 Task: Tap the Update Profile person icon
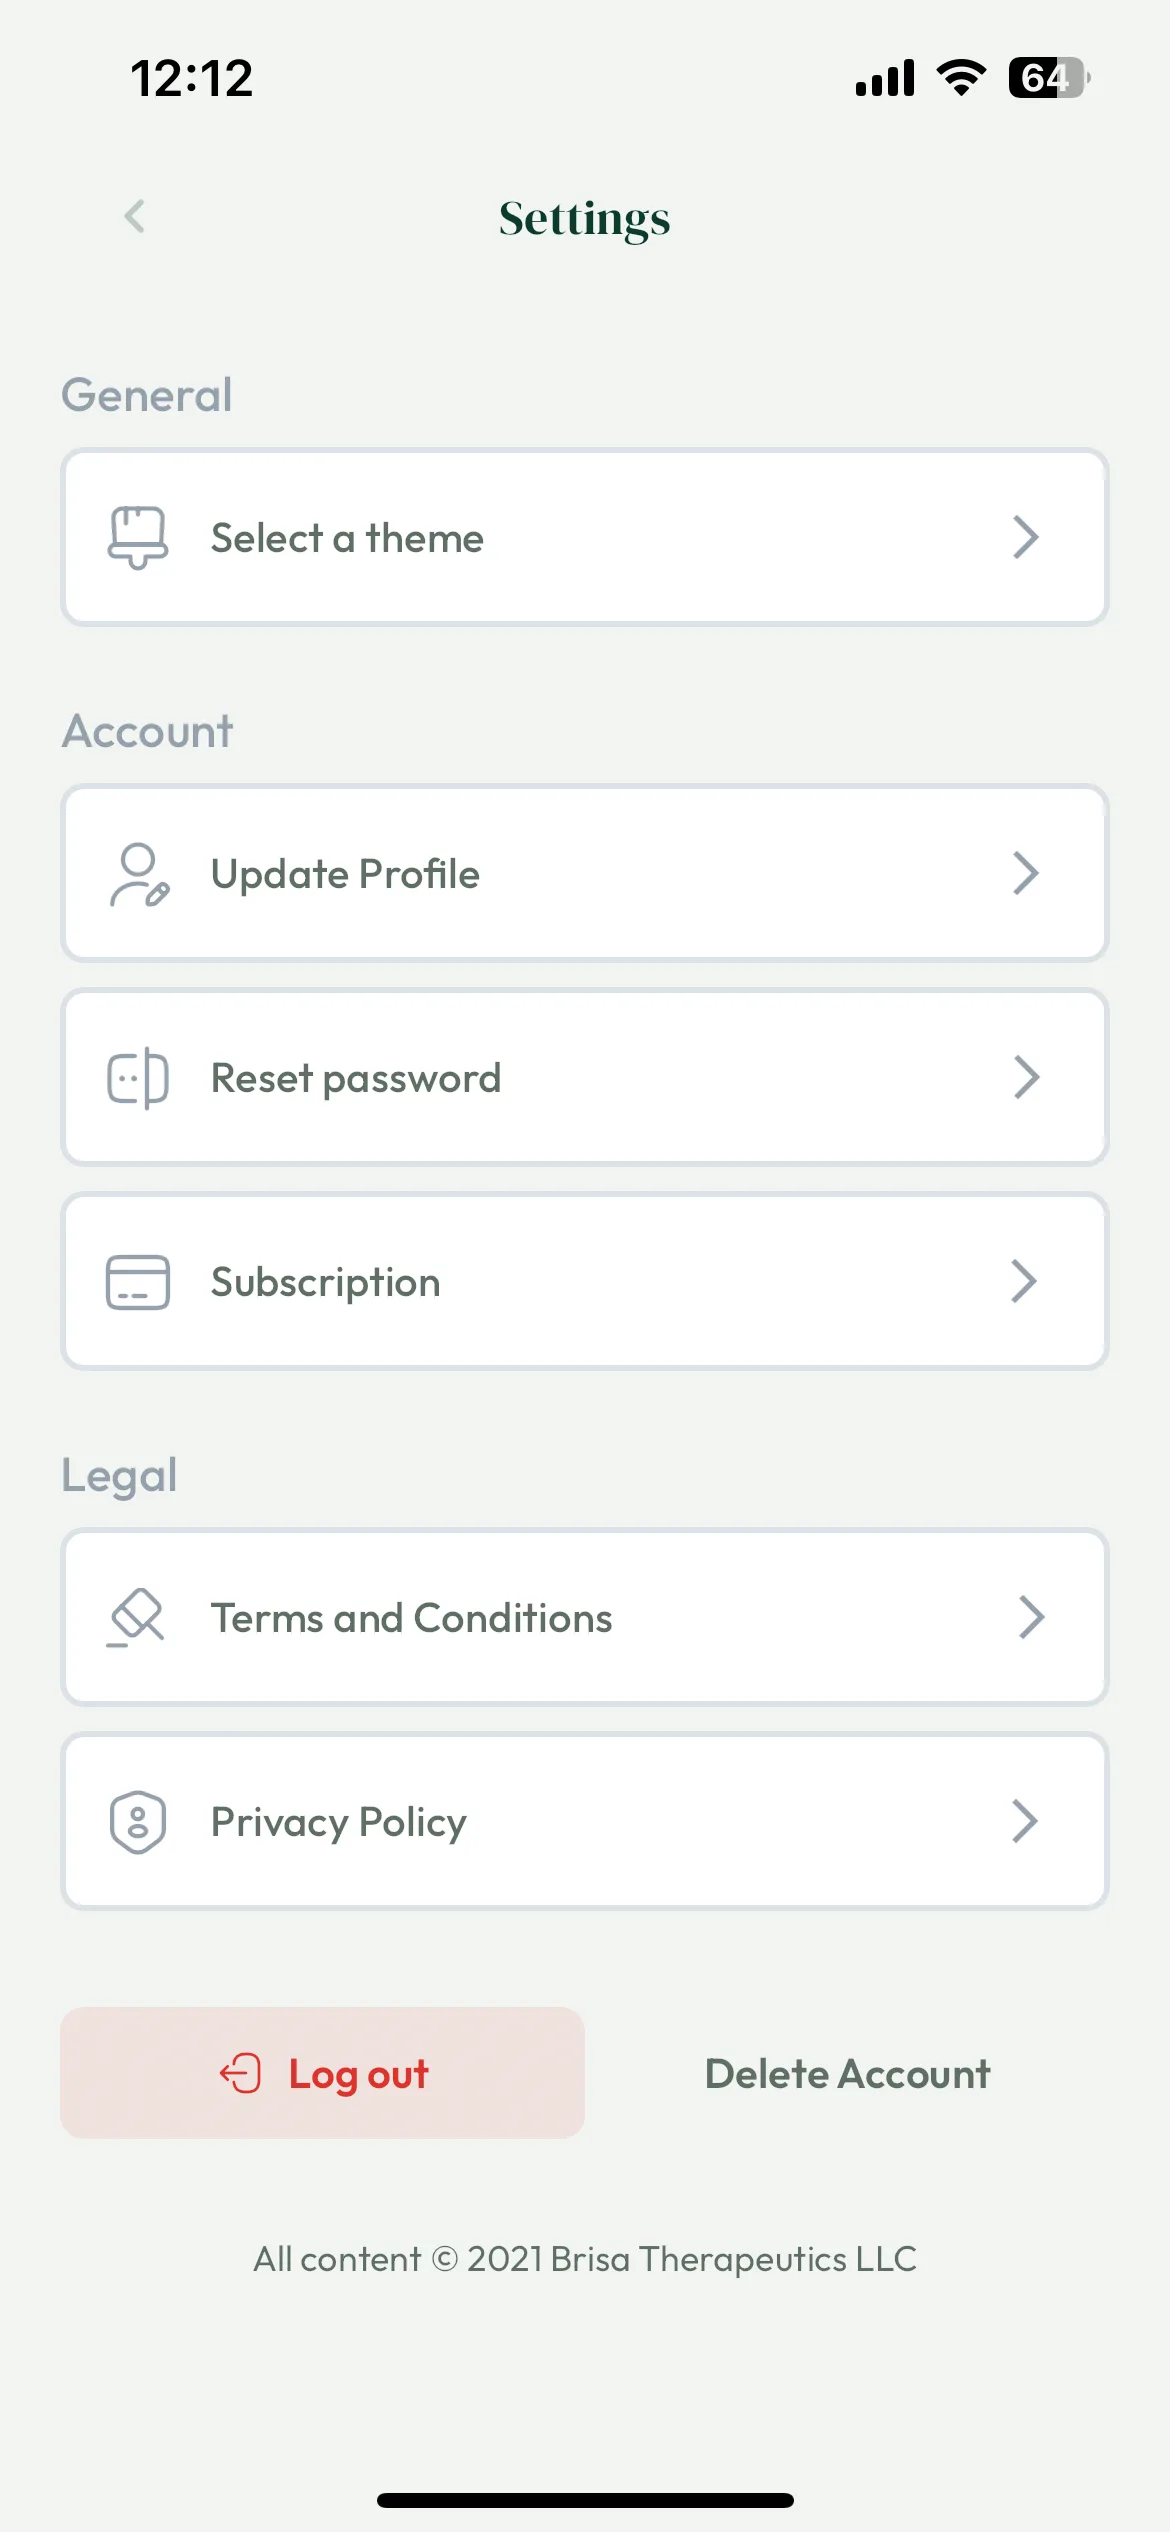pyautogui.click(x=138, y=875)
